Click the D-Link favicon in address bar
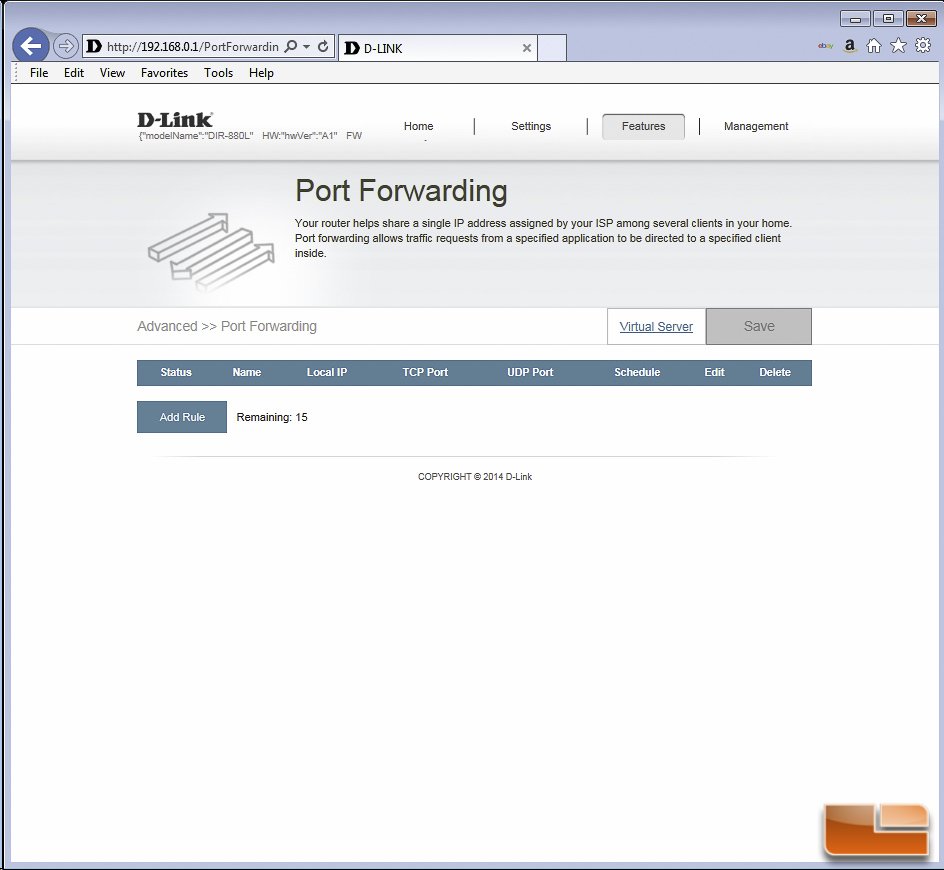Image resolution: width=944 pixels, height=870 pixels. pyautogui.click(x=94, y=46)
